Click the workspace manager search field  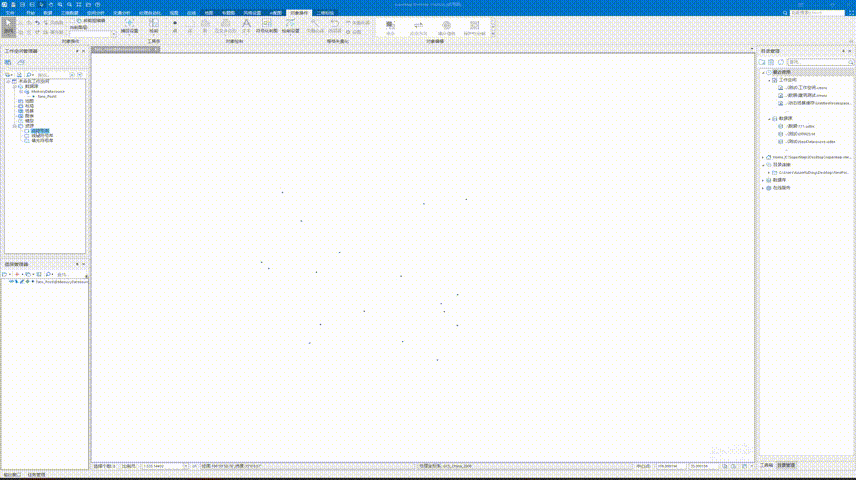coord(53,75)
